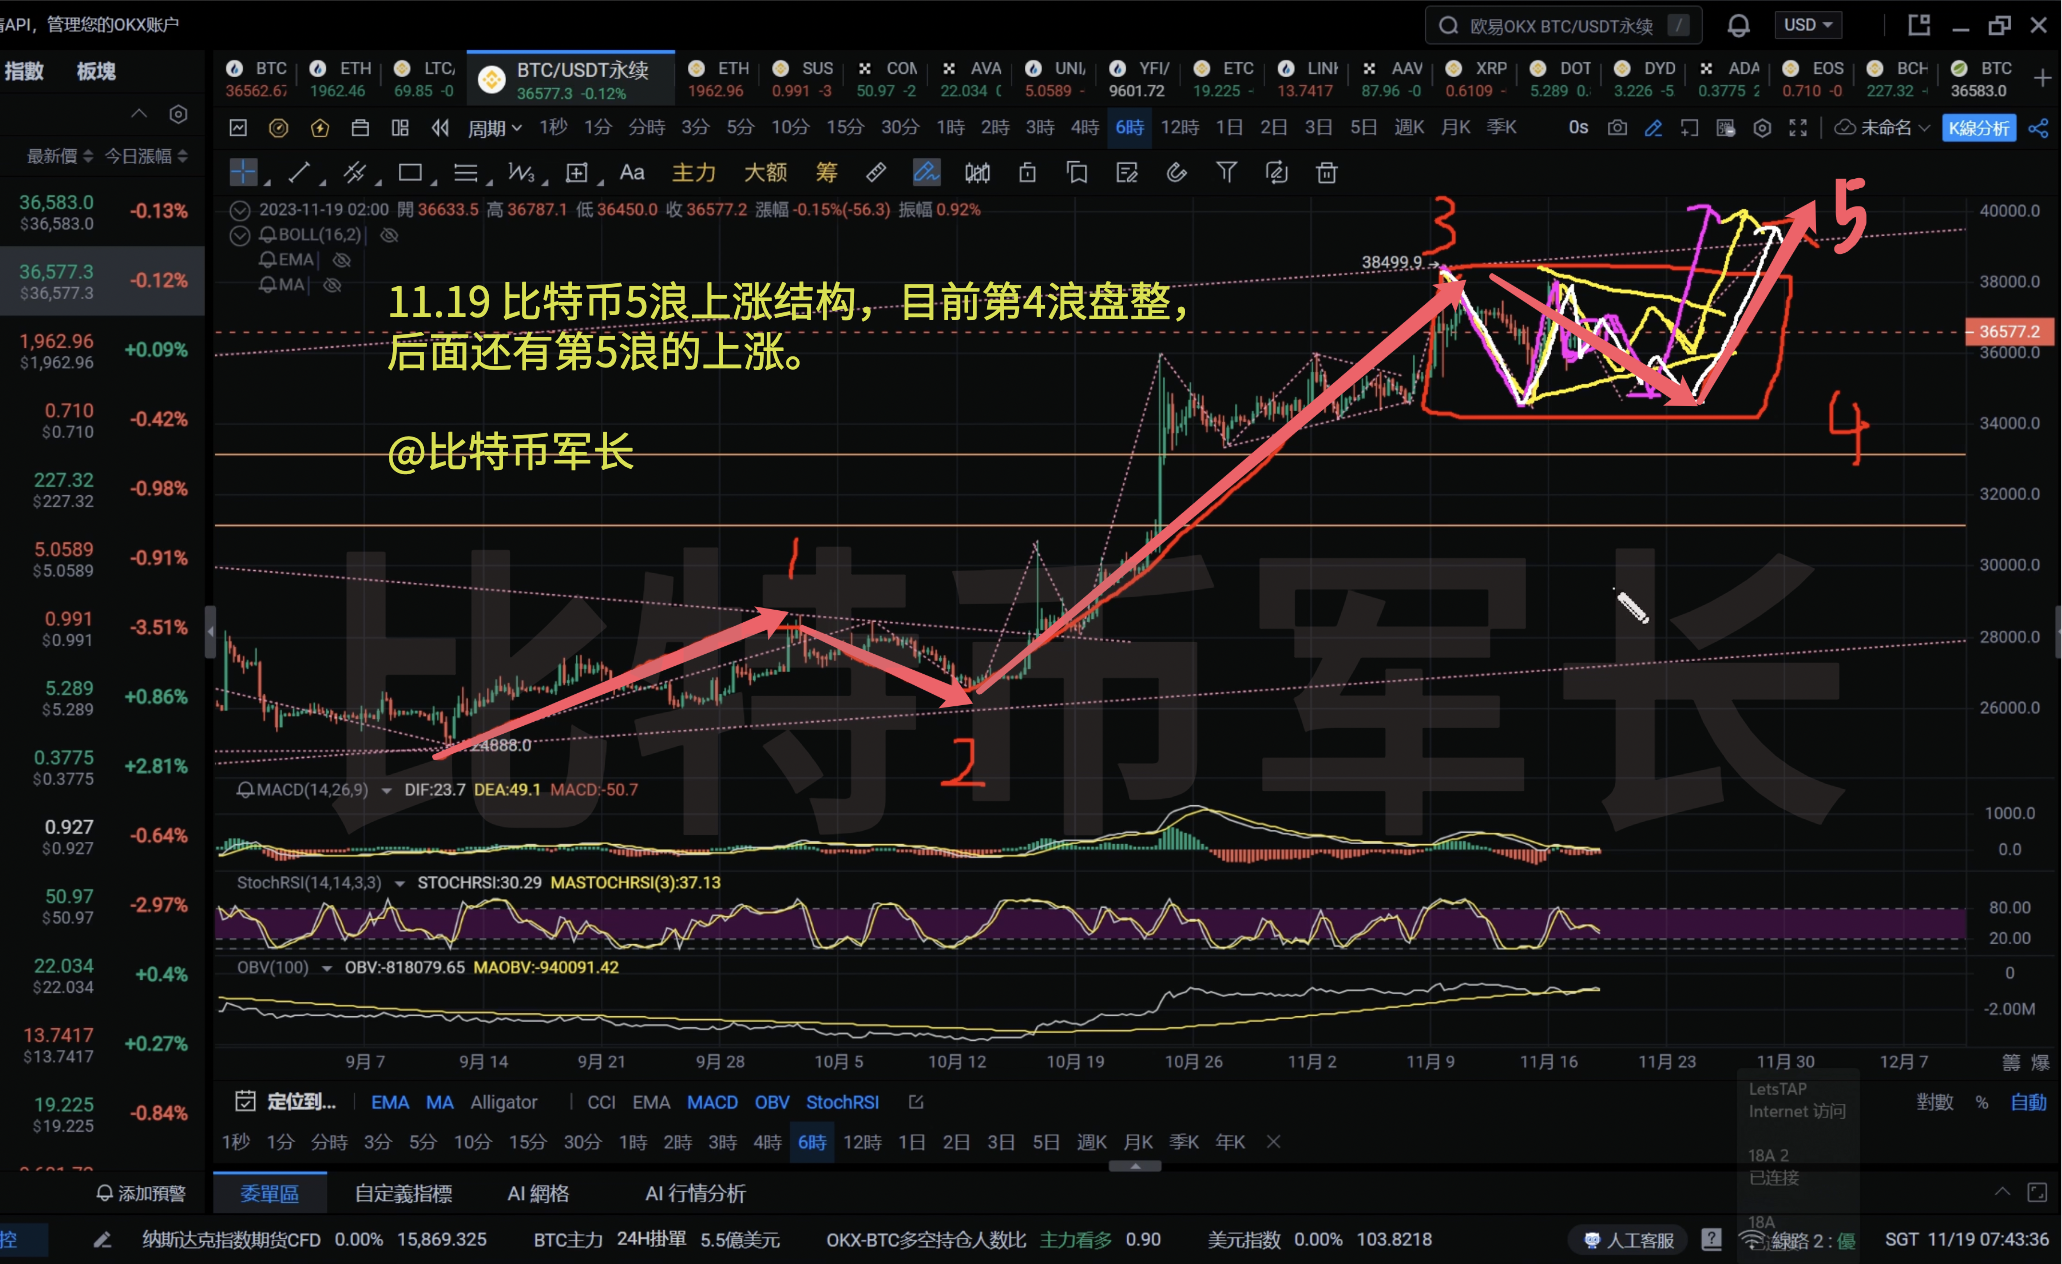Collapse the OHLC info row chevron
The width and height of the screenshot is (2062, 1264).
pos(240,210)
